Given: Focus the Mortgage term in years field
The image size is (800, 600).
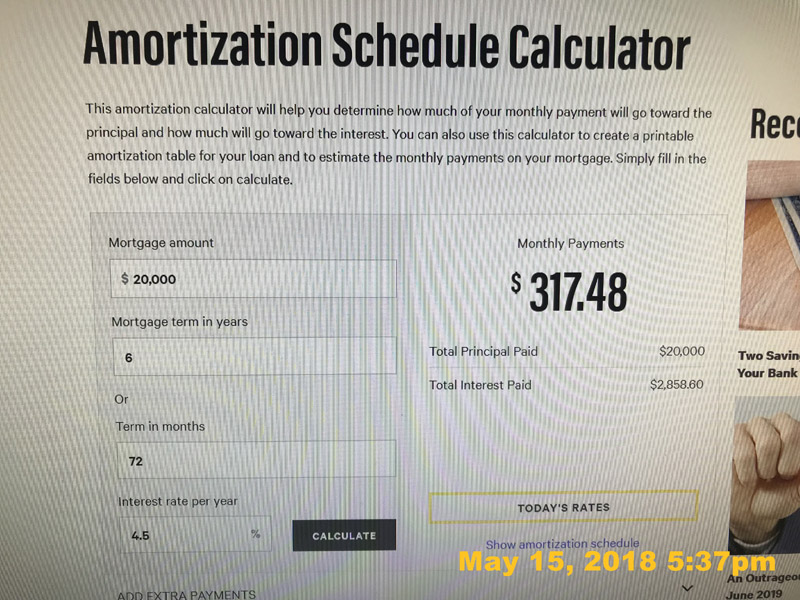Looking at the screenshot, I should pyautogui.click(x=255, y=357).
